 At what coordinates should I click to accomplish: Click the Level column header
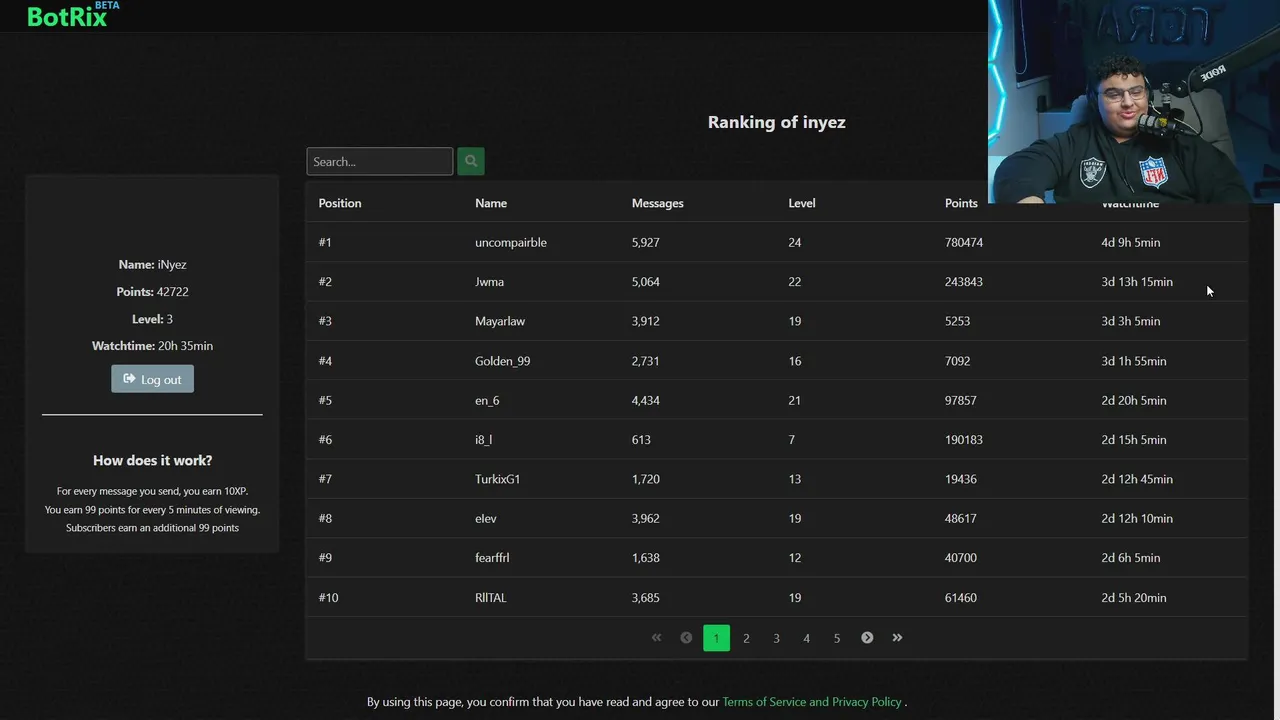(x=801, y=203)
